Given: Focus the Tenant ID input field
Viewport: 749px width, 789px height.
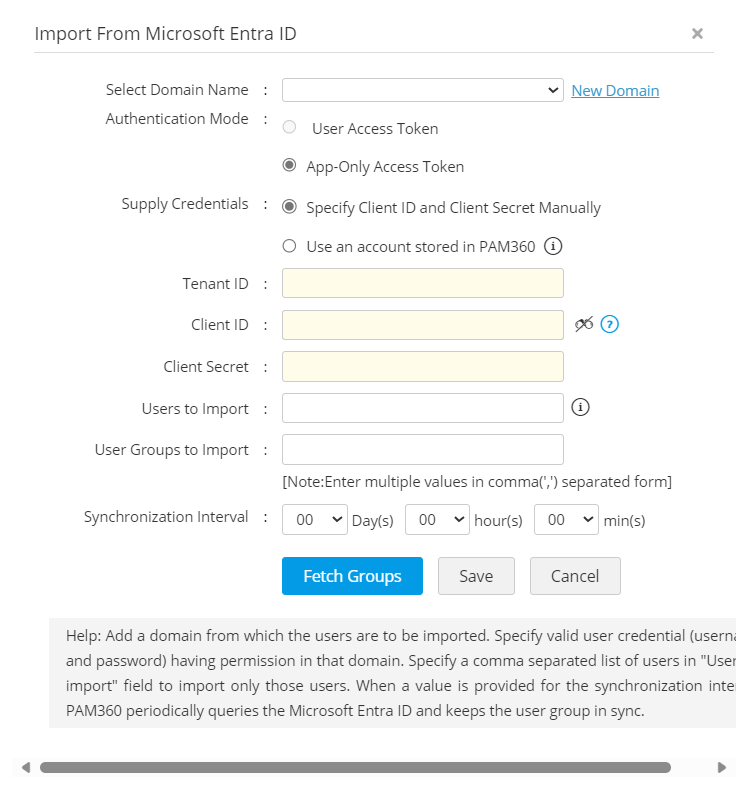Looking at the screenshot, I should pyautogui.click(x=423, y=283).
